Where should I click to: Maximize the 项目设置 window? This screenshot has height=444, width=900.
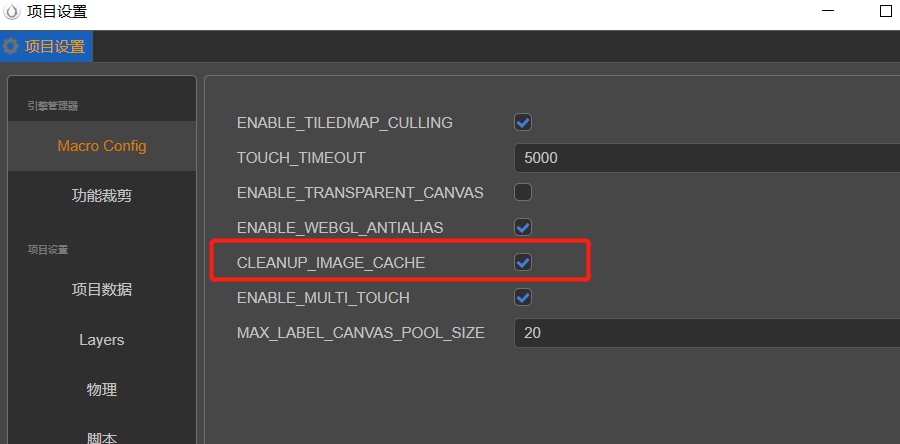click(x=885, y=11)
